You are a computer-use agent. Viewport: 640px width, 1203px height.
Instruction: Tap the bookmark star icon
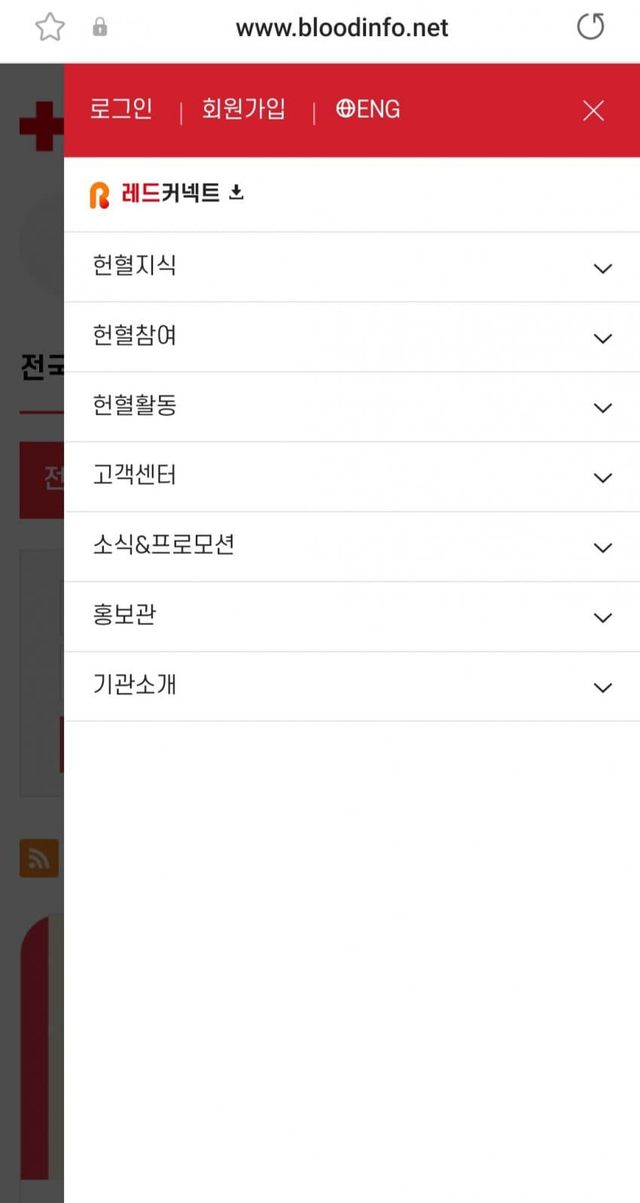[x=49, y=28]
